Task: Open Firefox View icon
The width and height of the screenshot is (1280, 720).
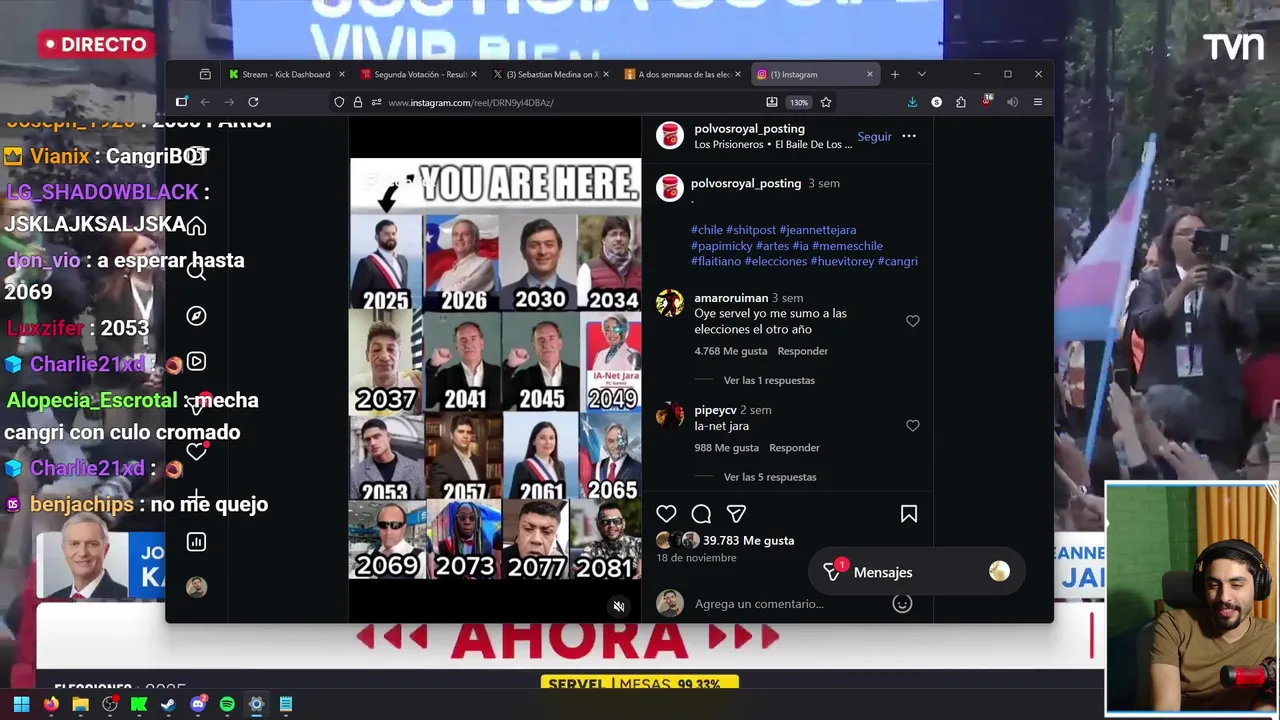Action: 205,74
